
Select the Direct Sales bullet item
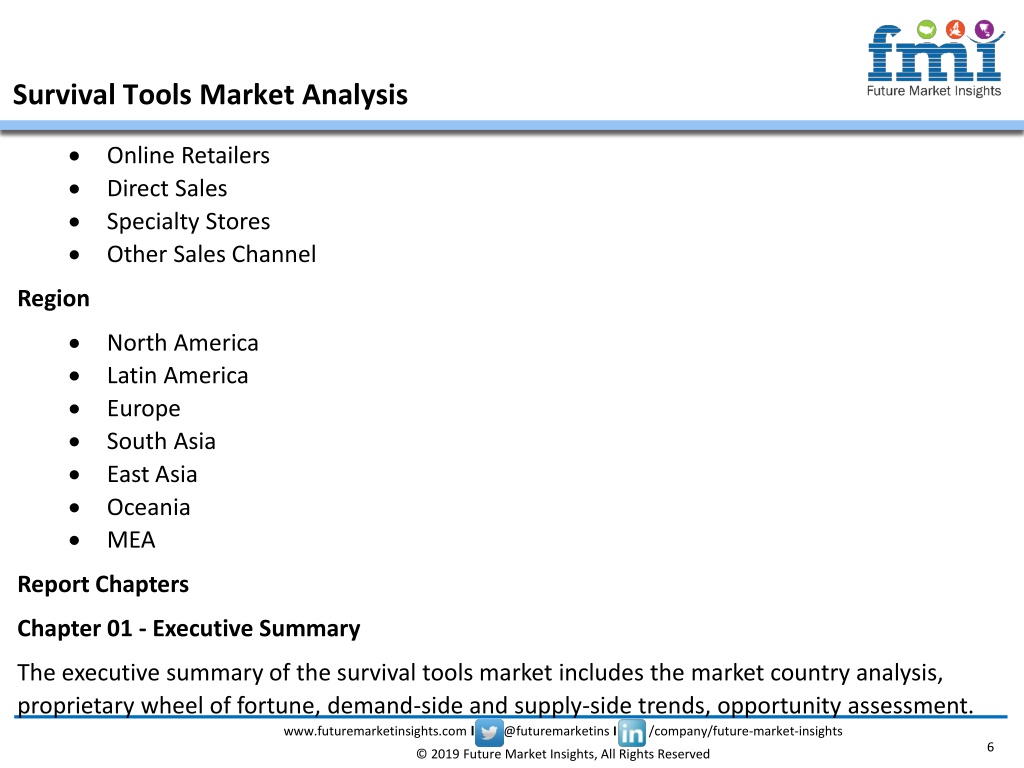(x=167, y=189)
